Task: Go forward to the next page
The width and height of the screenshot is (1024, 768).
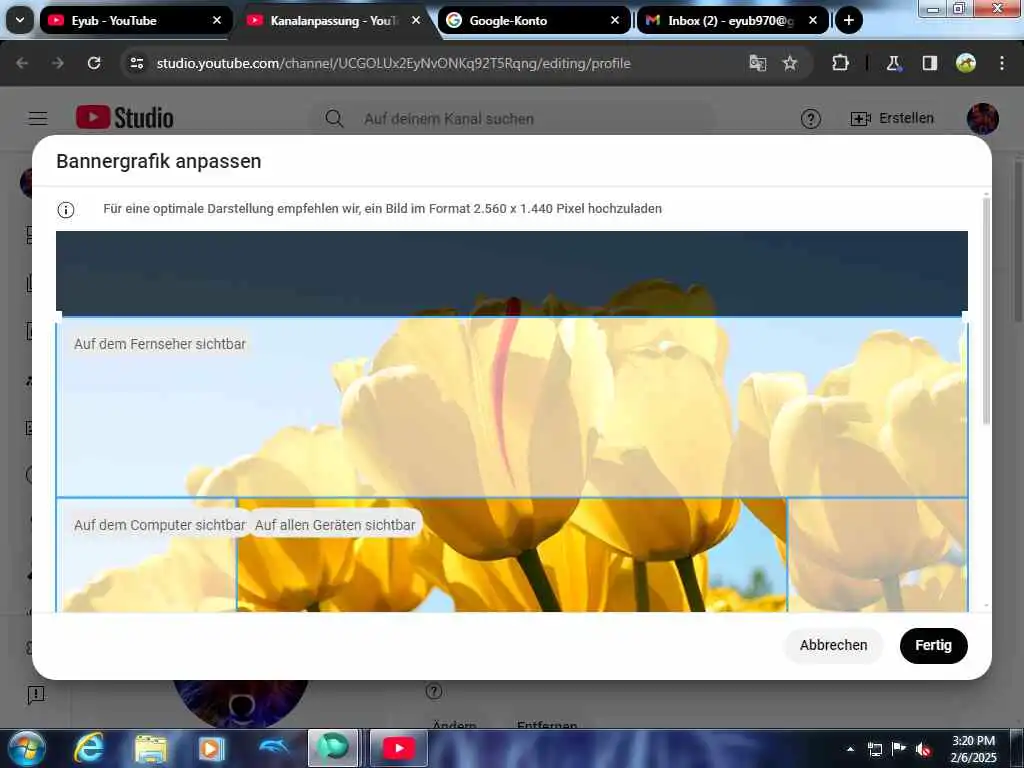Action: pos(58,63)
